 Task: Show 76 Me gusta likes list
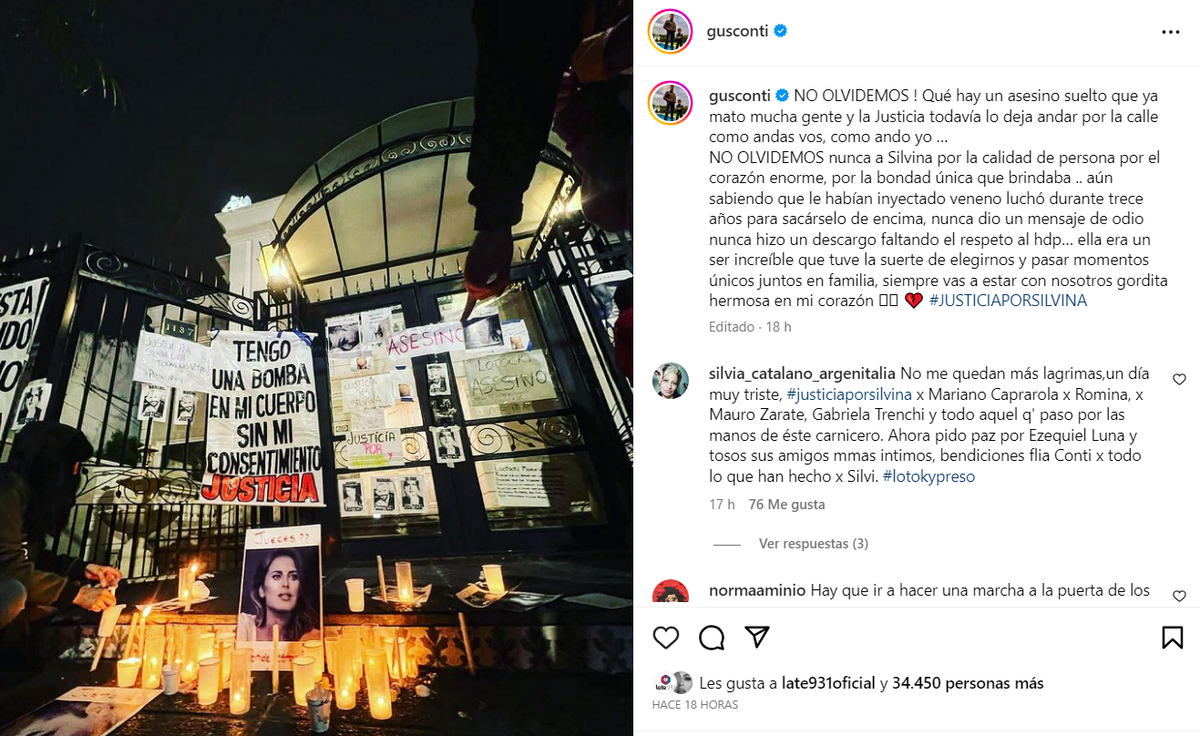787,505
